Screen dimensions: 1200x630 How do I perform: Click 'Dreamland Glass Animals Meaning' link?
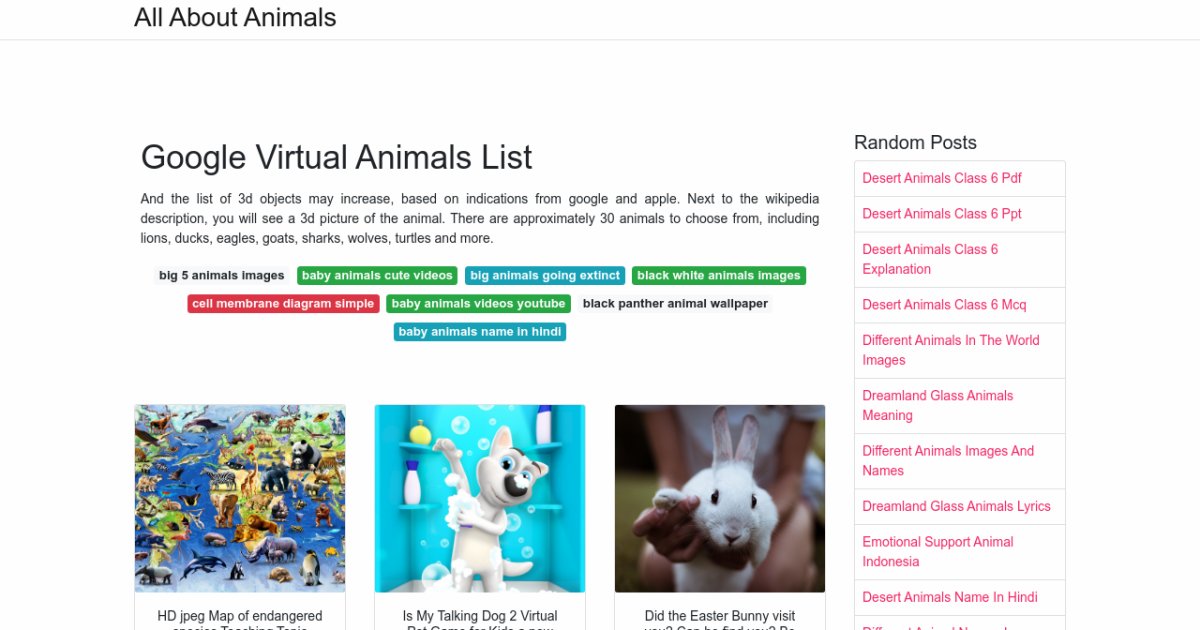(x=938, y=405)
